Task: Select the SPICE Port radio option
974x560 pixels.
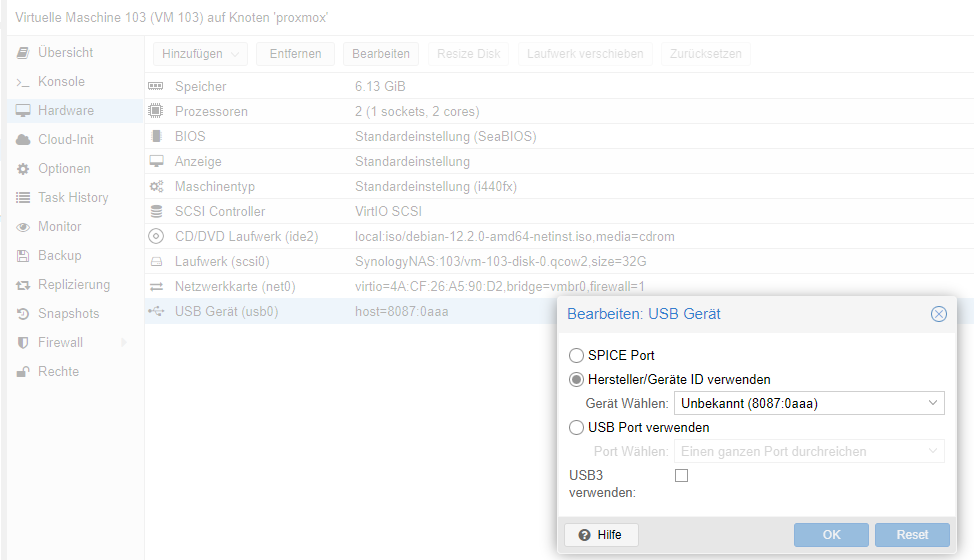Action: pos(576,355)
